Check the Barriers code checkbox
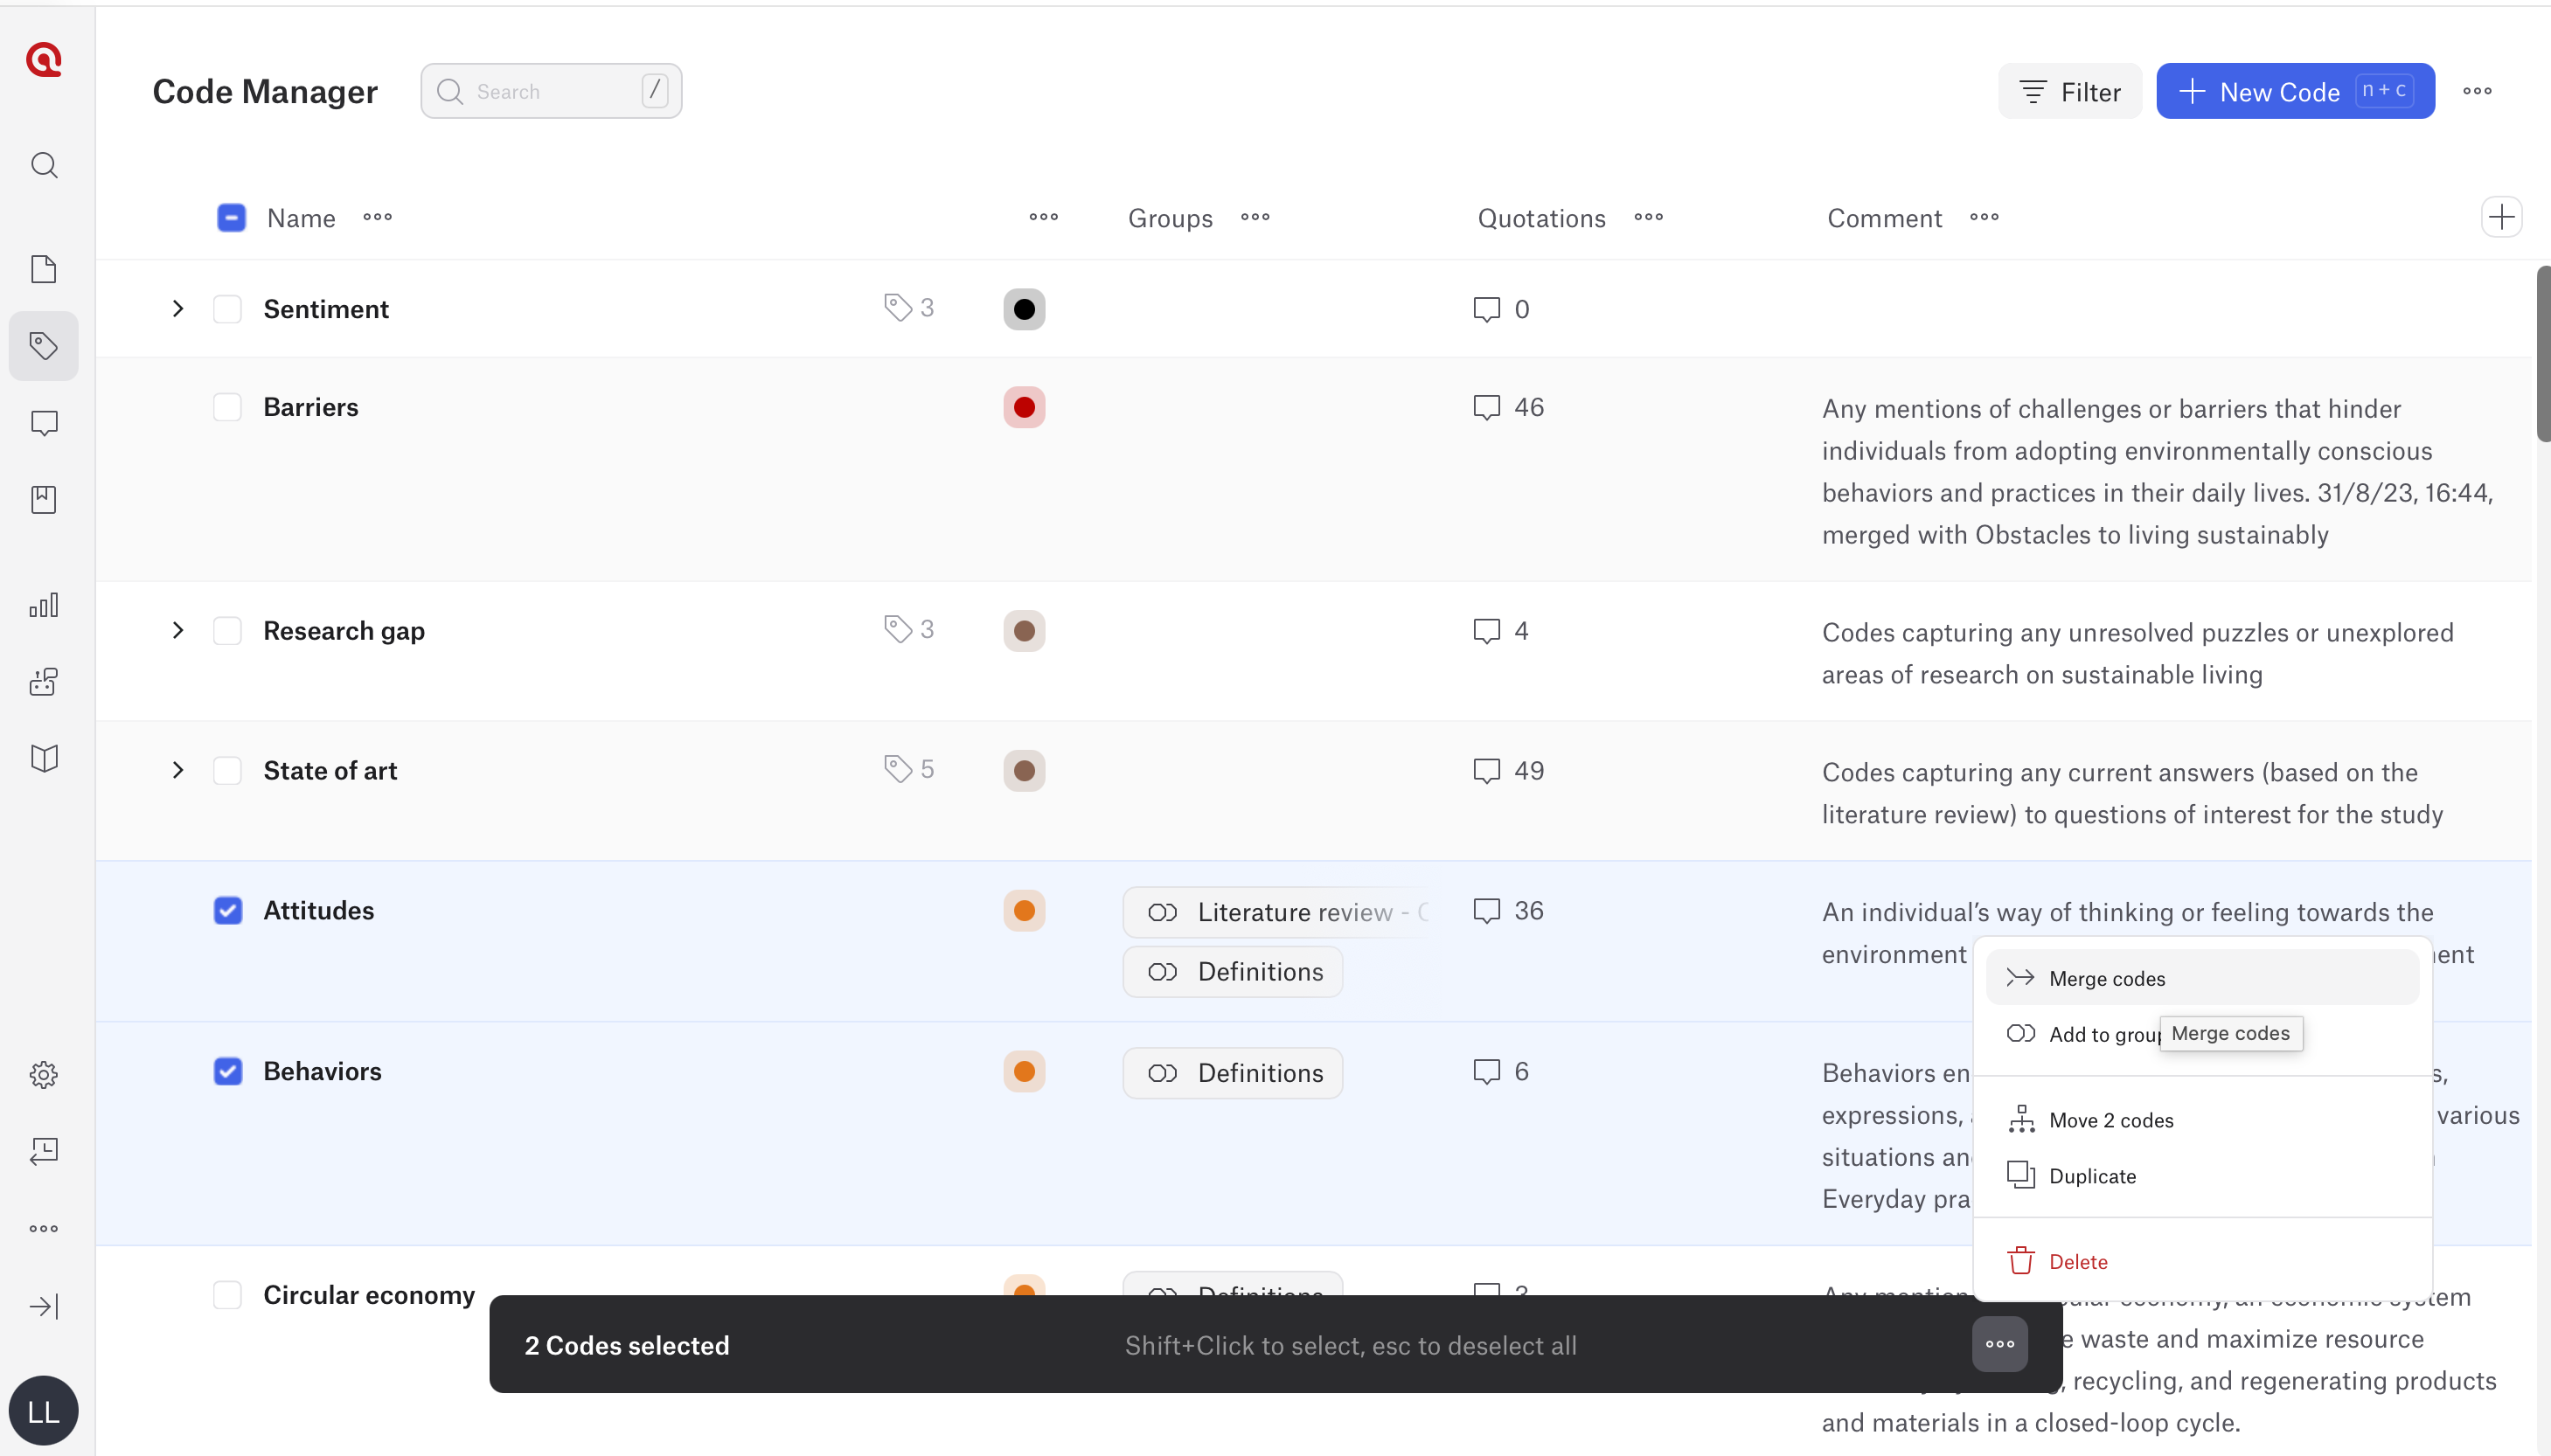Screen dimensions: 2551x1456 [x=228, y=407]
